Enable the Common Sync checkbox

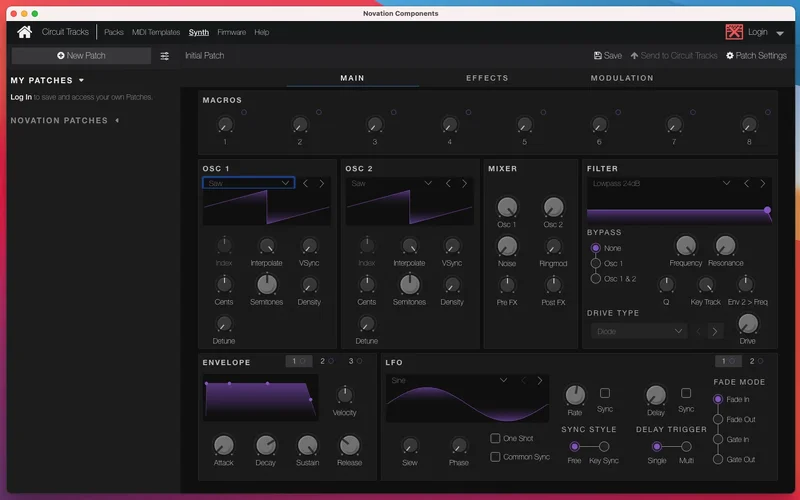(x=496, y=457)
